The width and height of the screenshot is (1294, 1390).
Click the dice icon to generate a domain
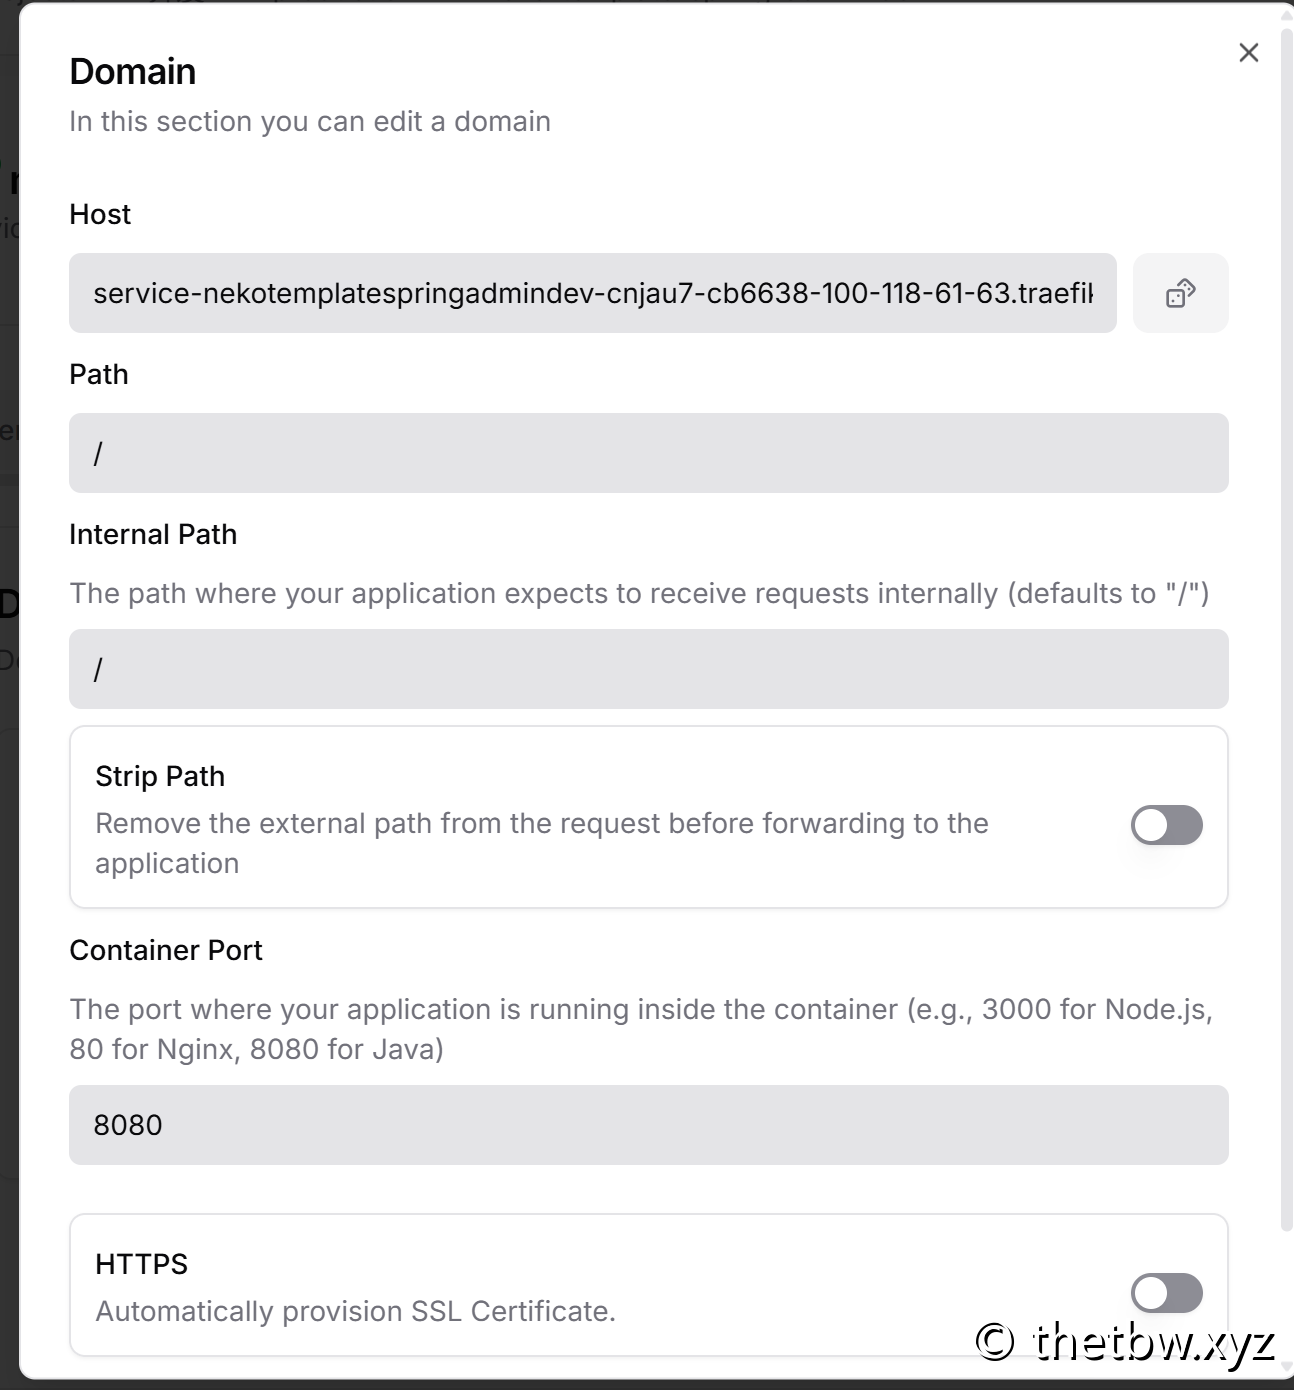pos(1180,293)
